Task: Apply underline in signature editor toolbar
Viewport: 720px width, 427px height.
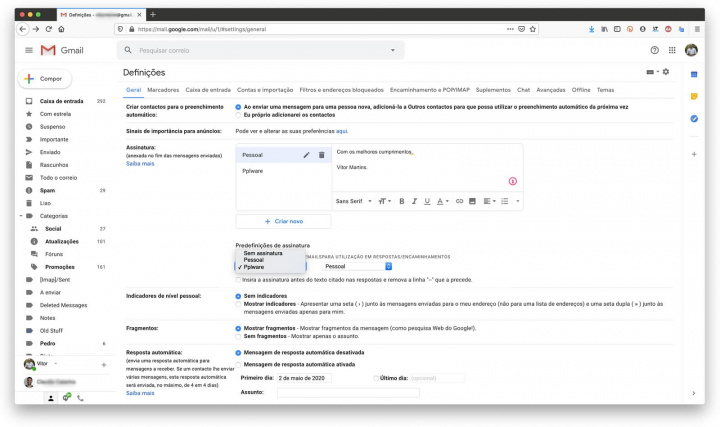Action: coord(427,201)
